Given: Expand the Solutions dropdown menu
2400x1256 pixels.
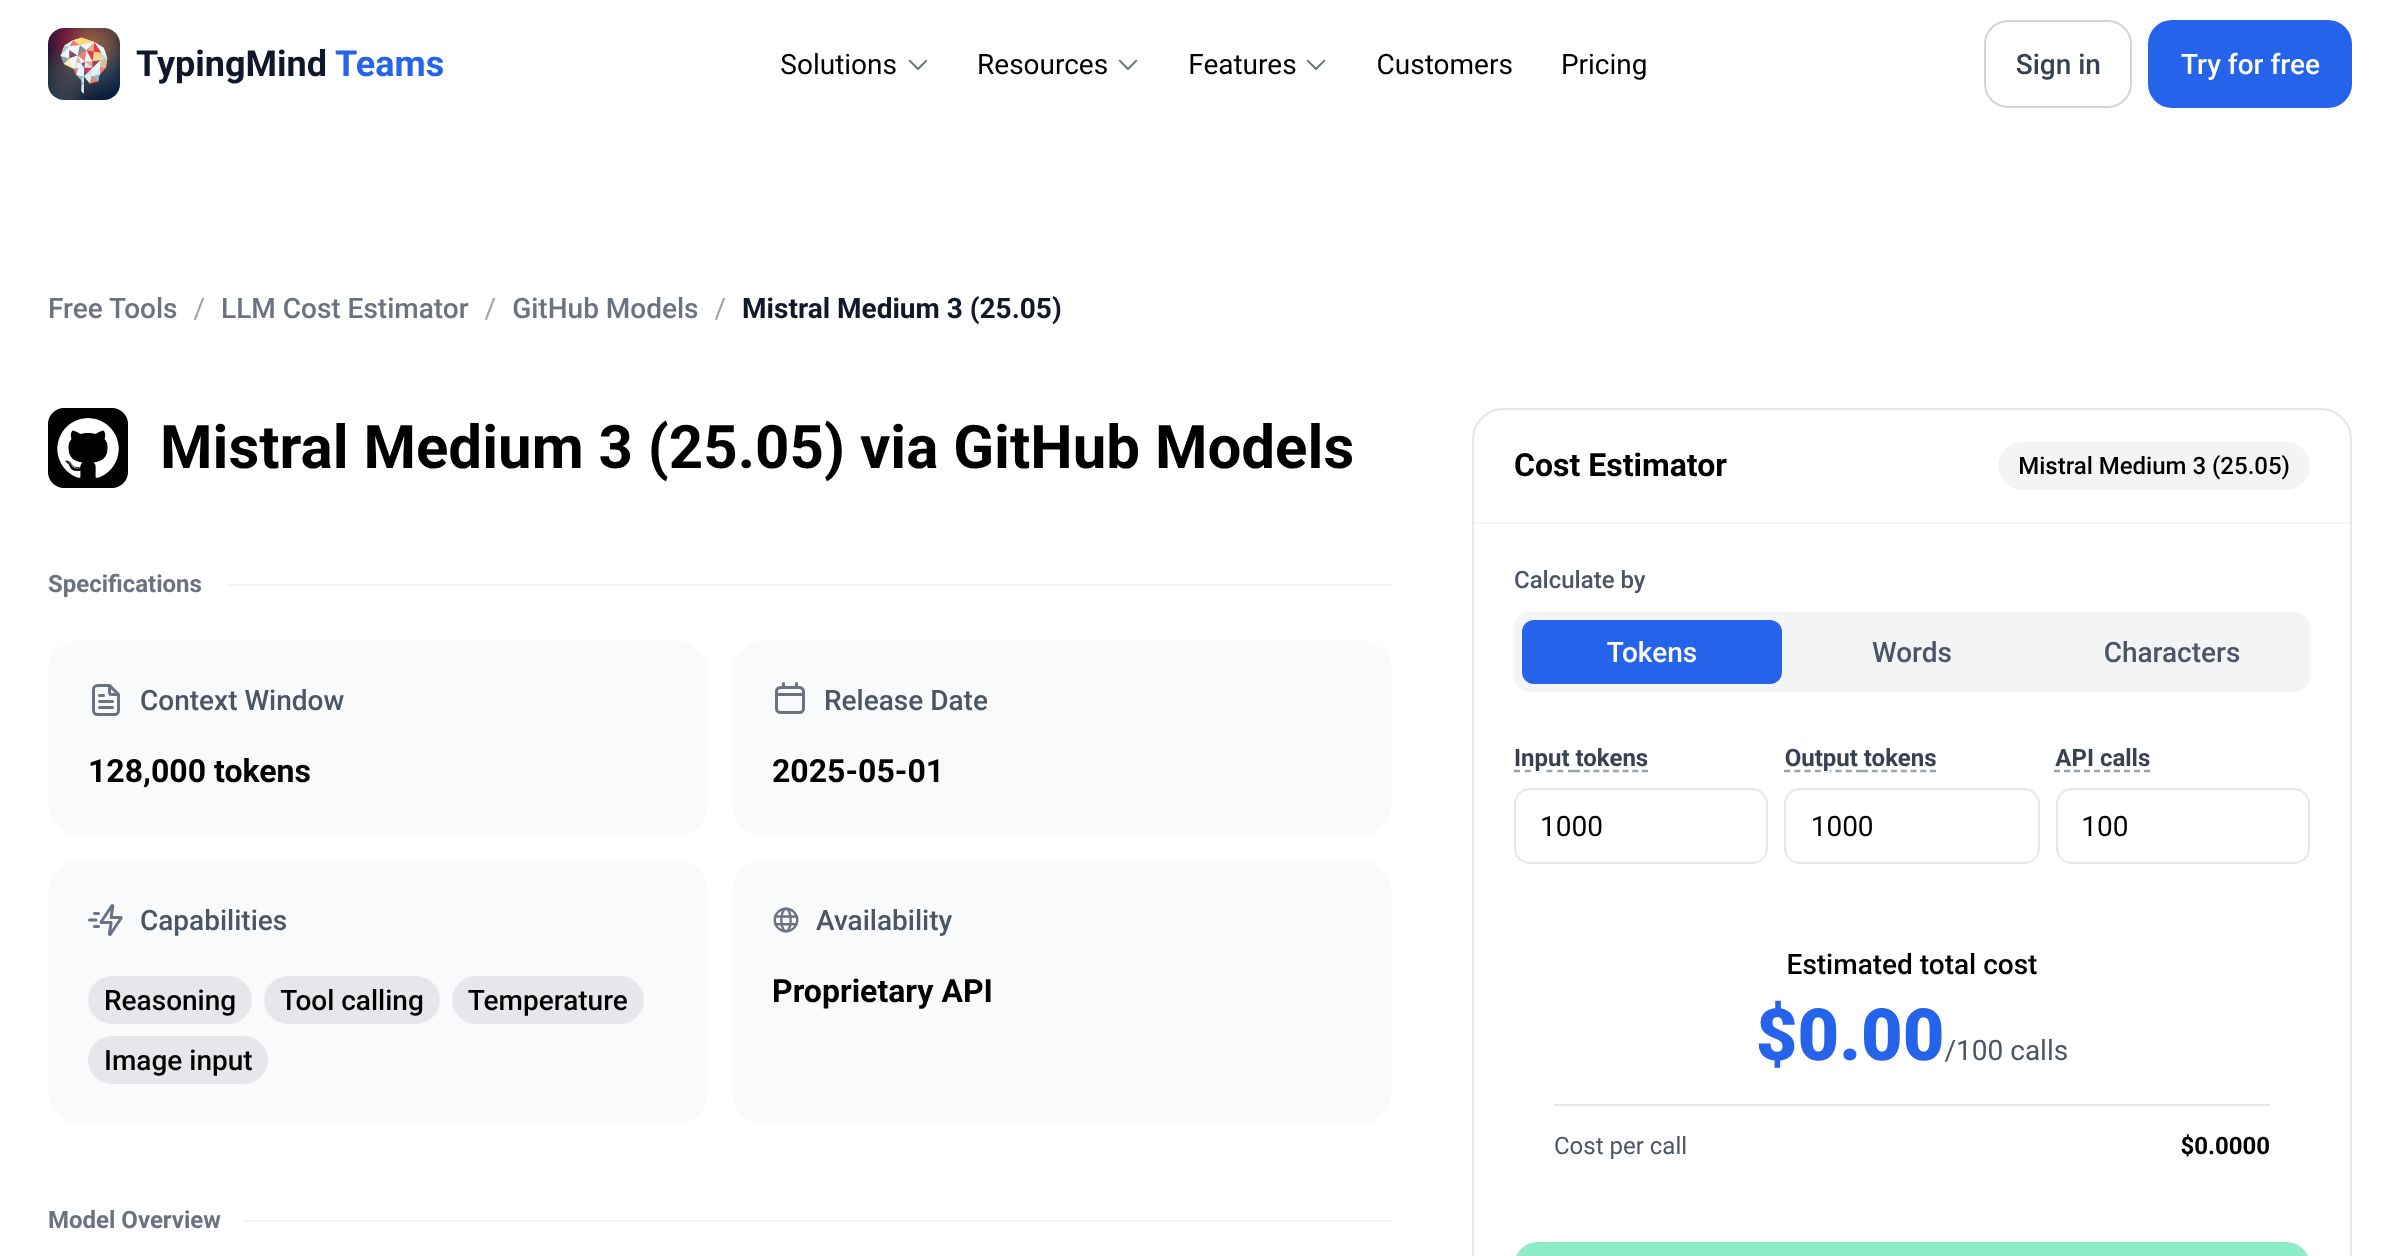Looking at the screenshot, I should point(854,64).
